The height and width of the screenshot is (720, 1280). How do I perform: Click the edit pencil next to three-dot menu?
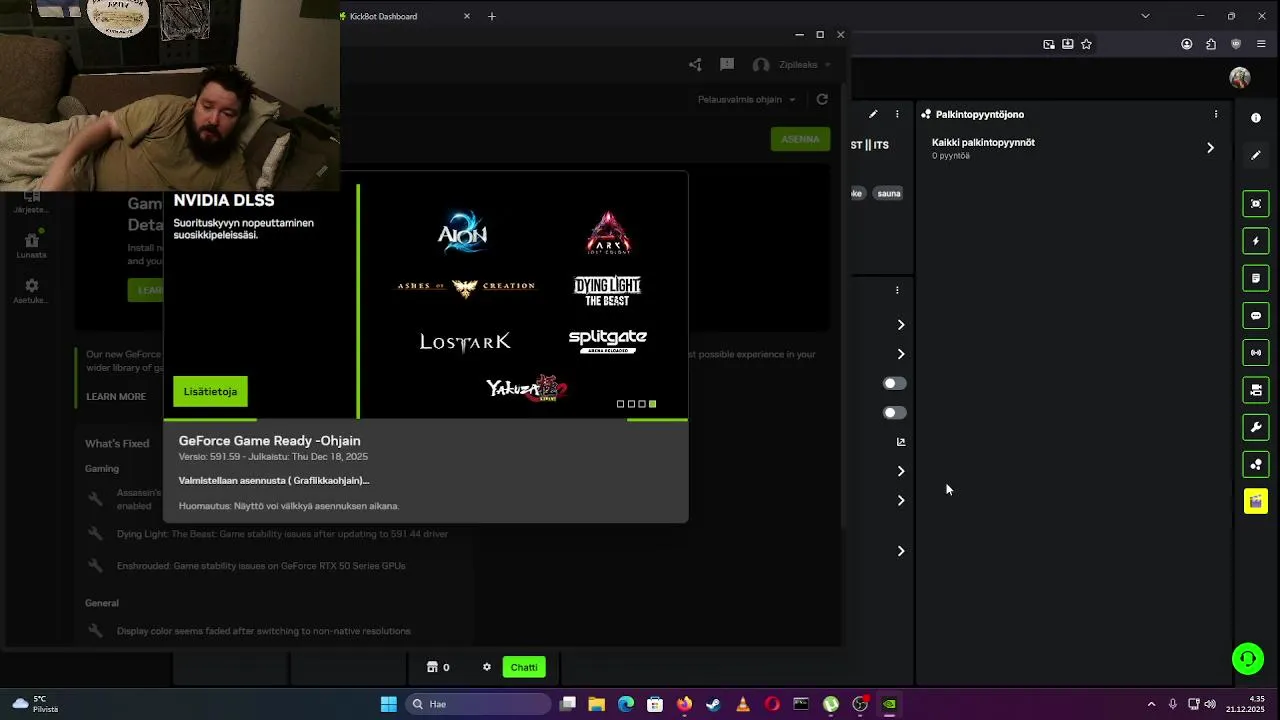click(873, 114)
